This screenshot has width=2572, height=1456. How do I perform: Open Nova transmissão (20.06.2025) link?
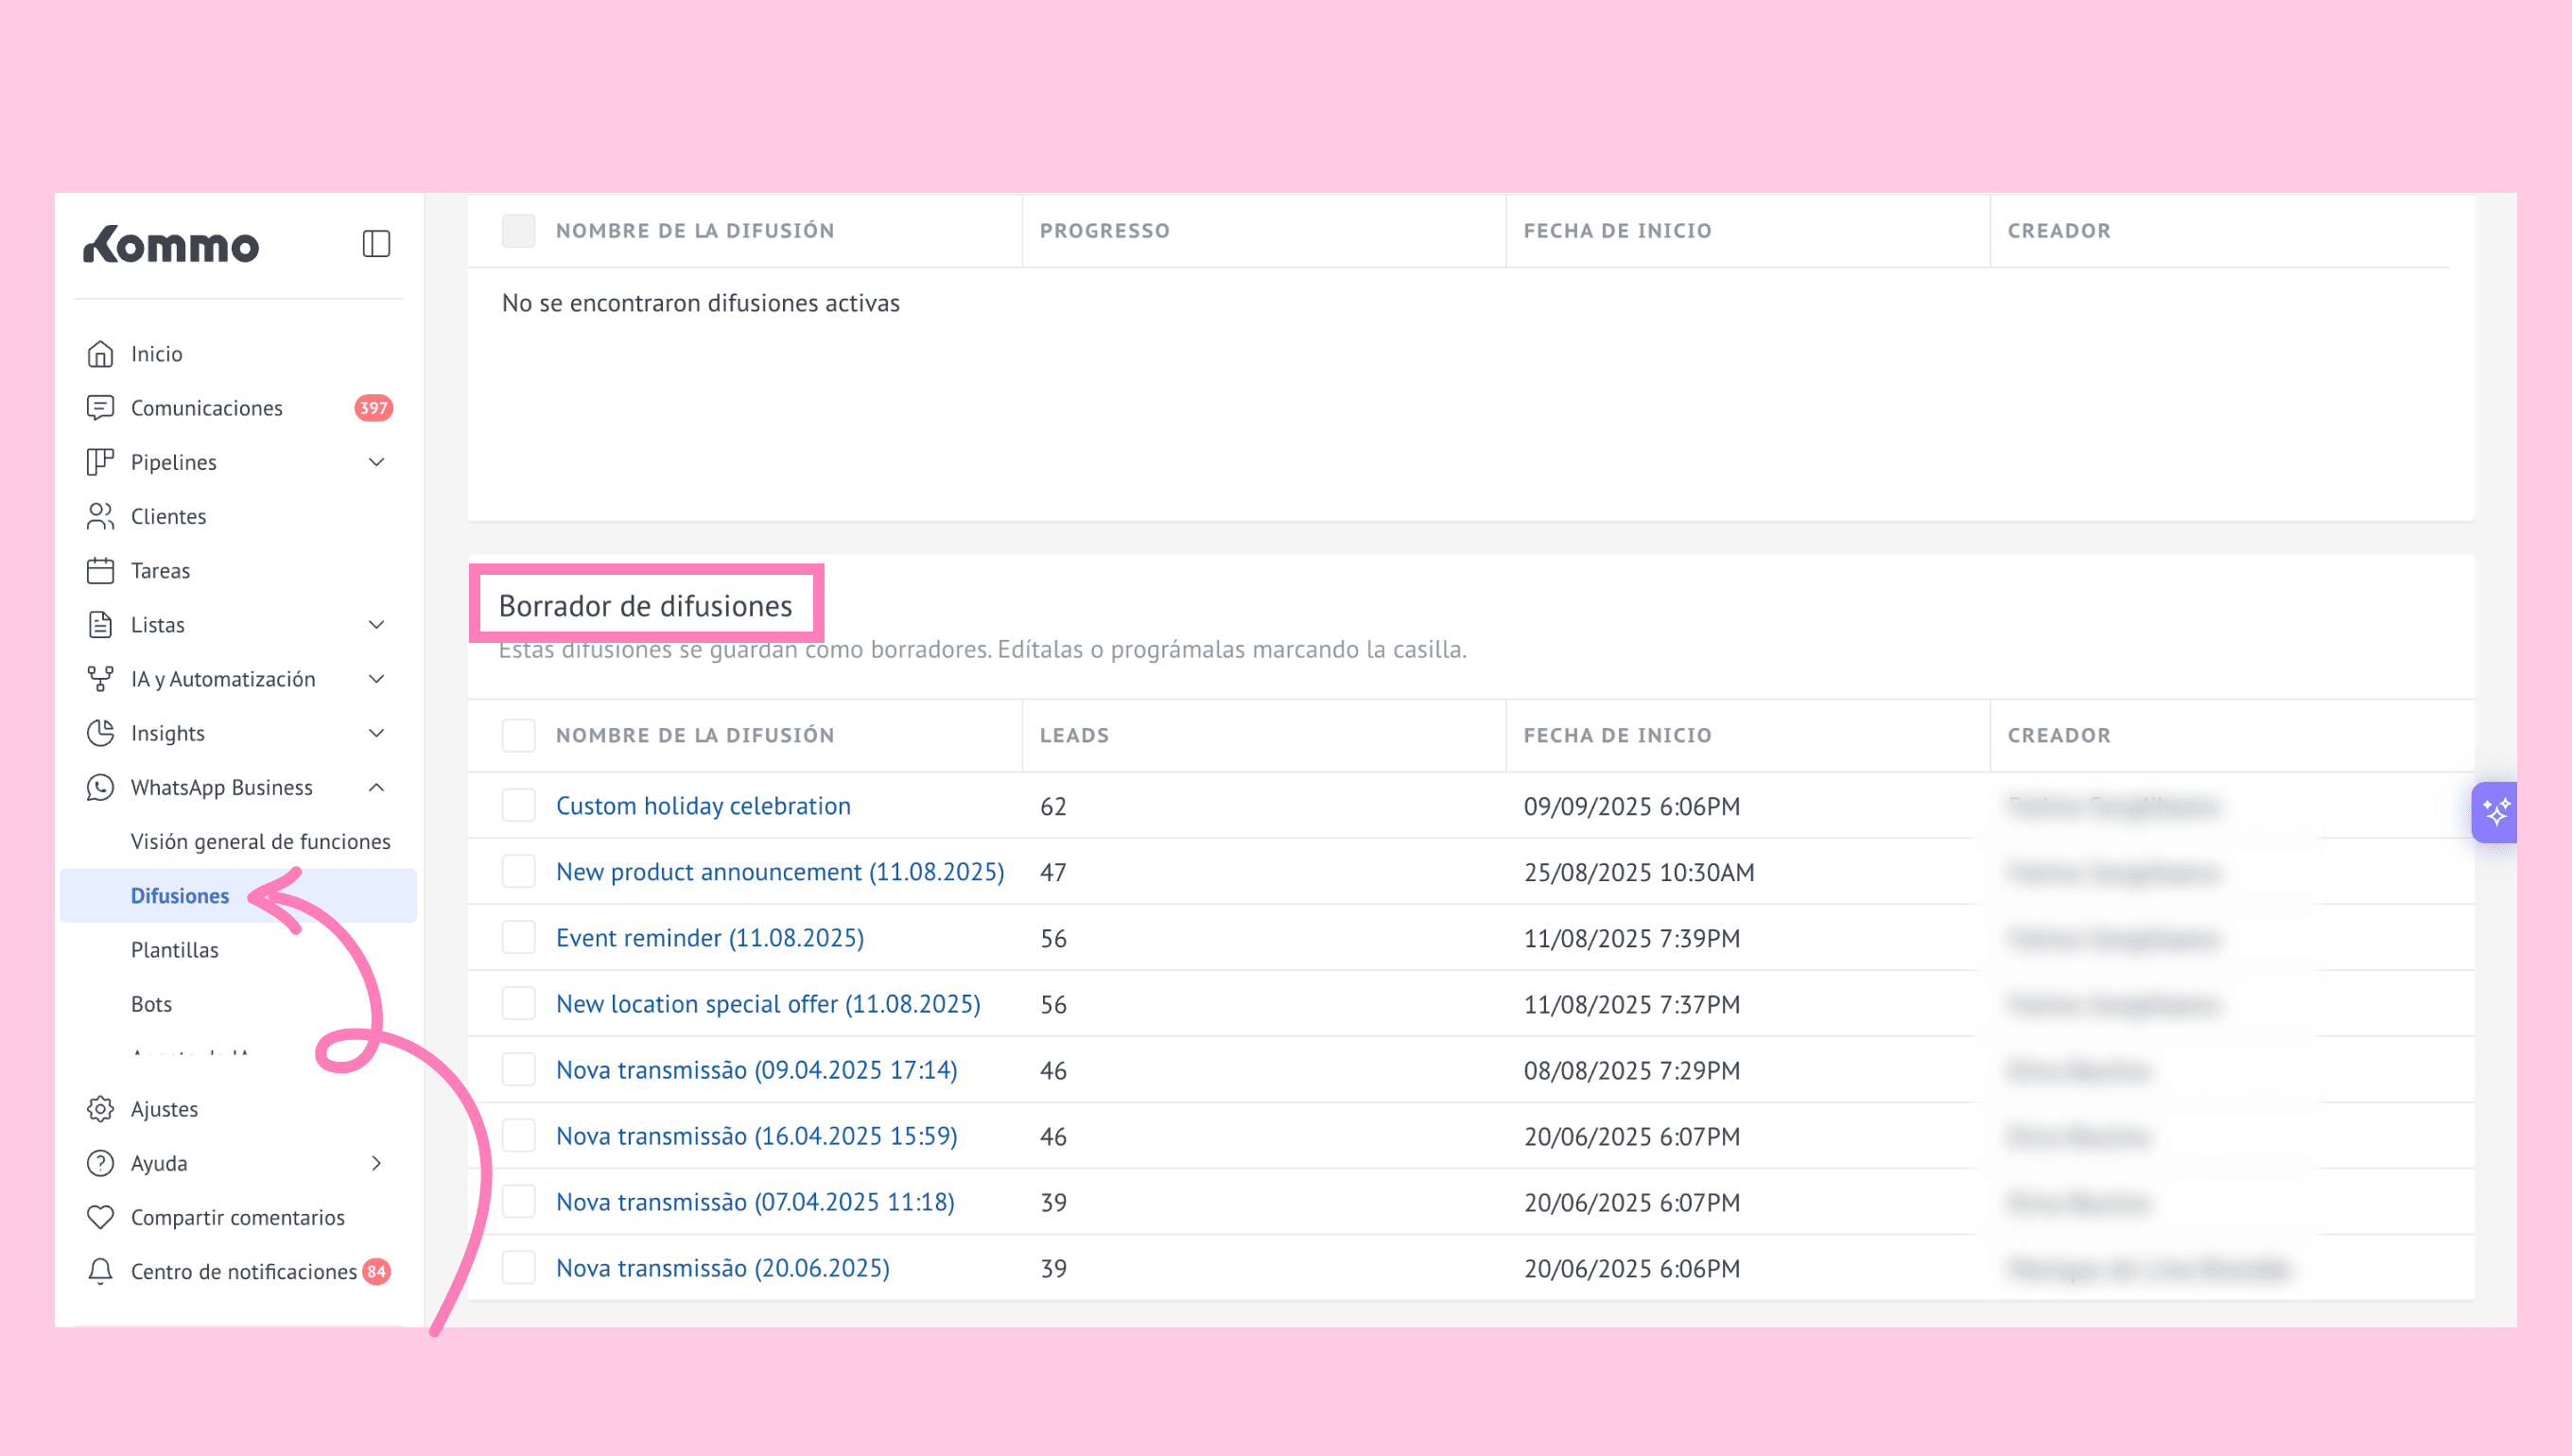tap(722, 1268)
